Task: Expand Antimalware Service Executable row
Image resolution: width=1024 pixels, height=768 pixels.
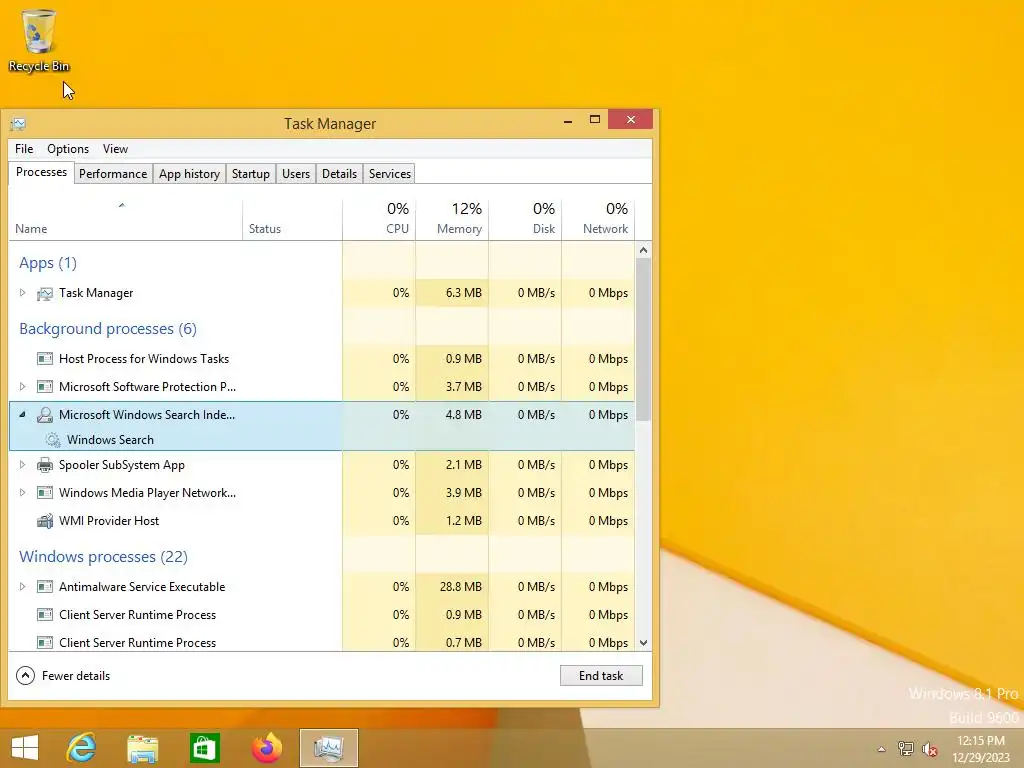Action: point(22,586)
